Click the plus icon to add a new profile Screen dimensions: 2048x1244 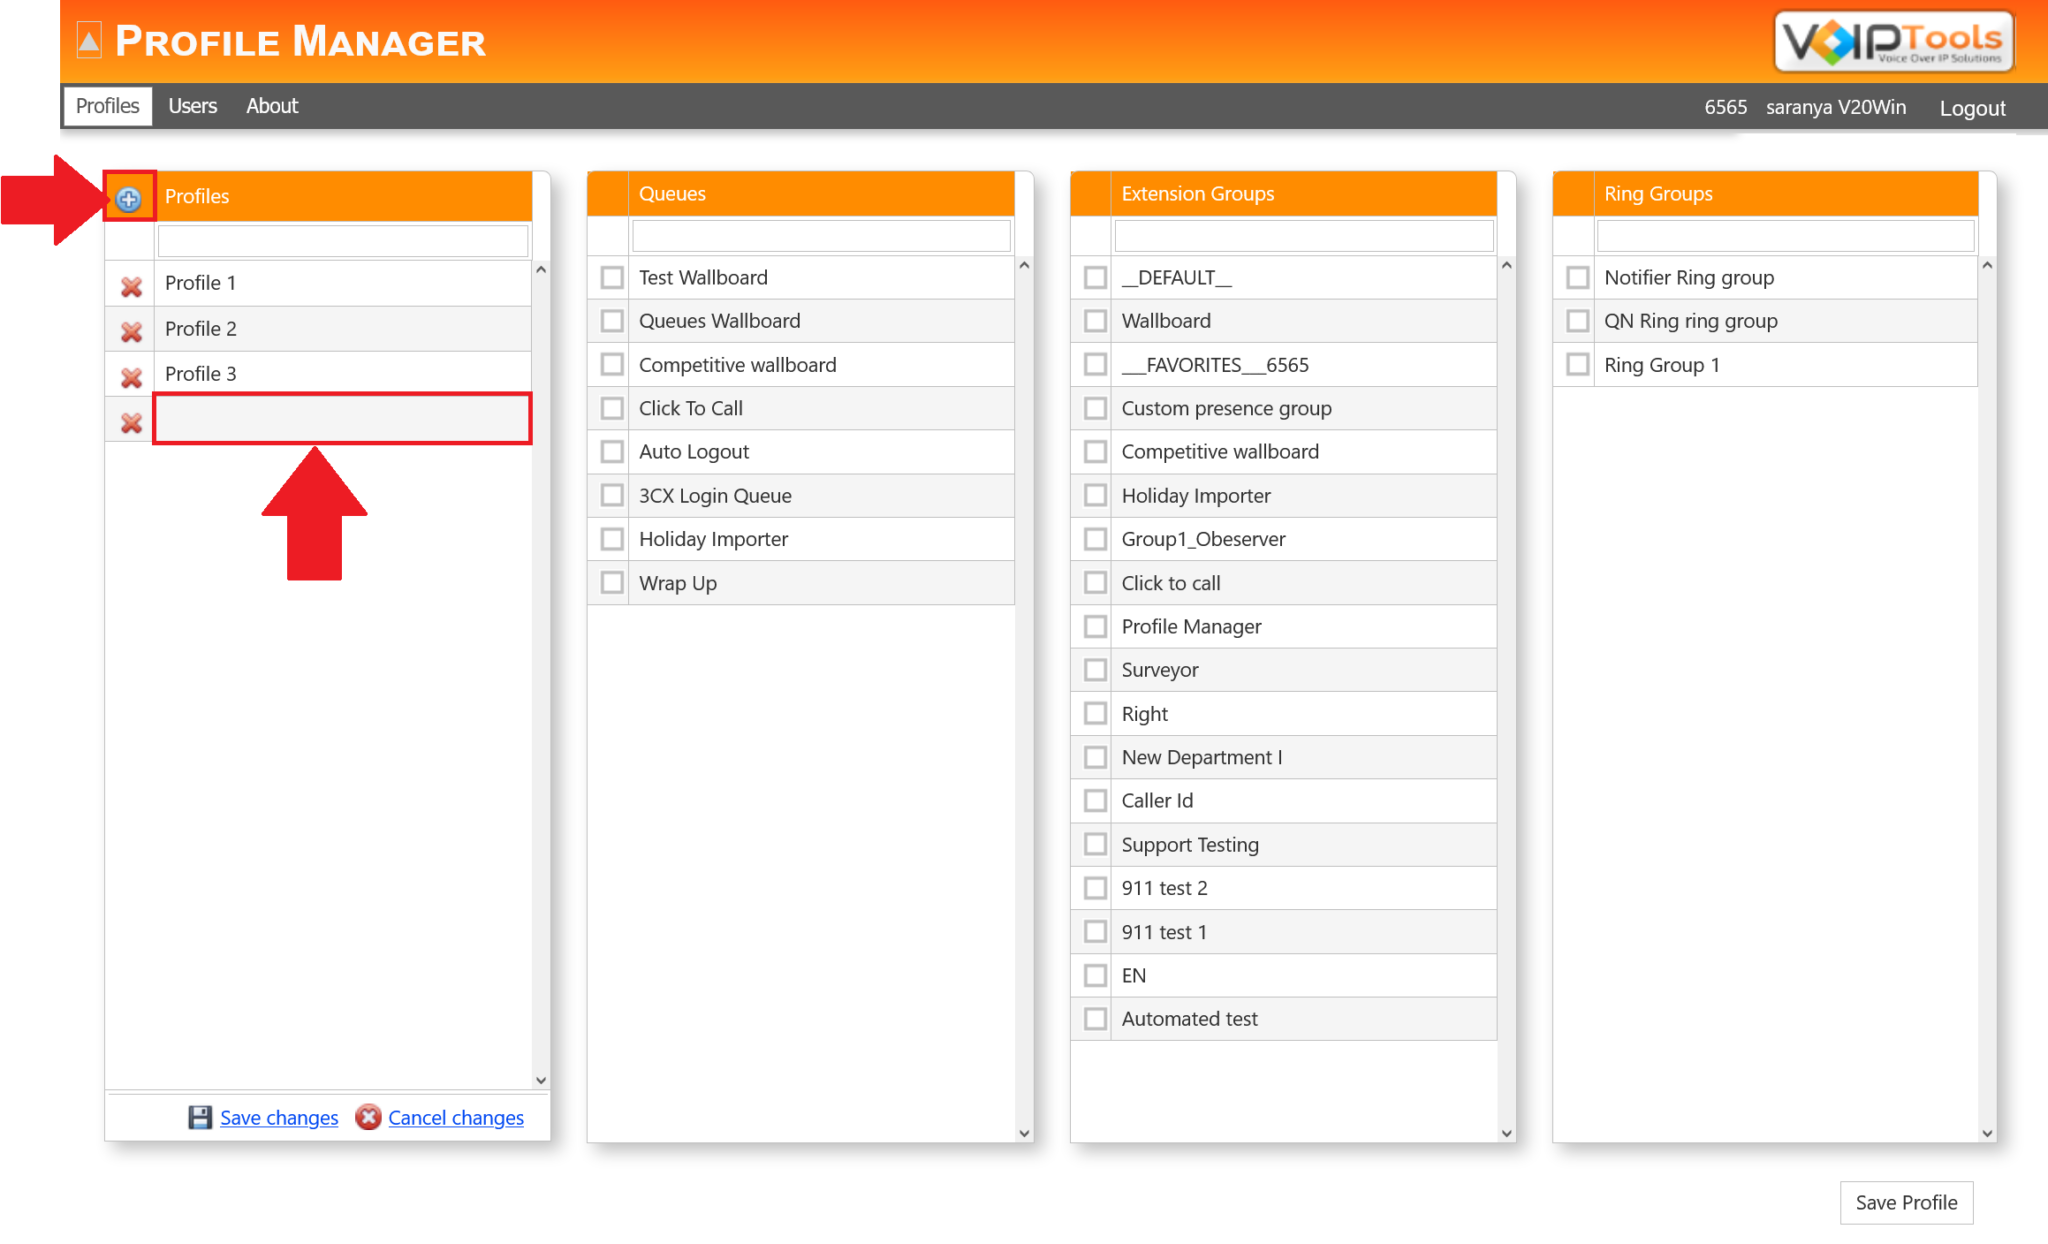click(x=128, y=198)
